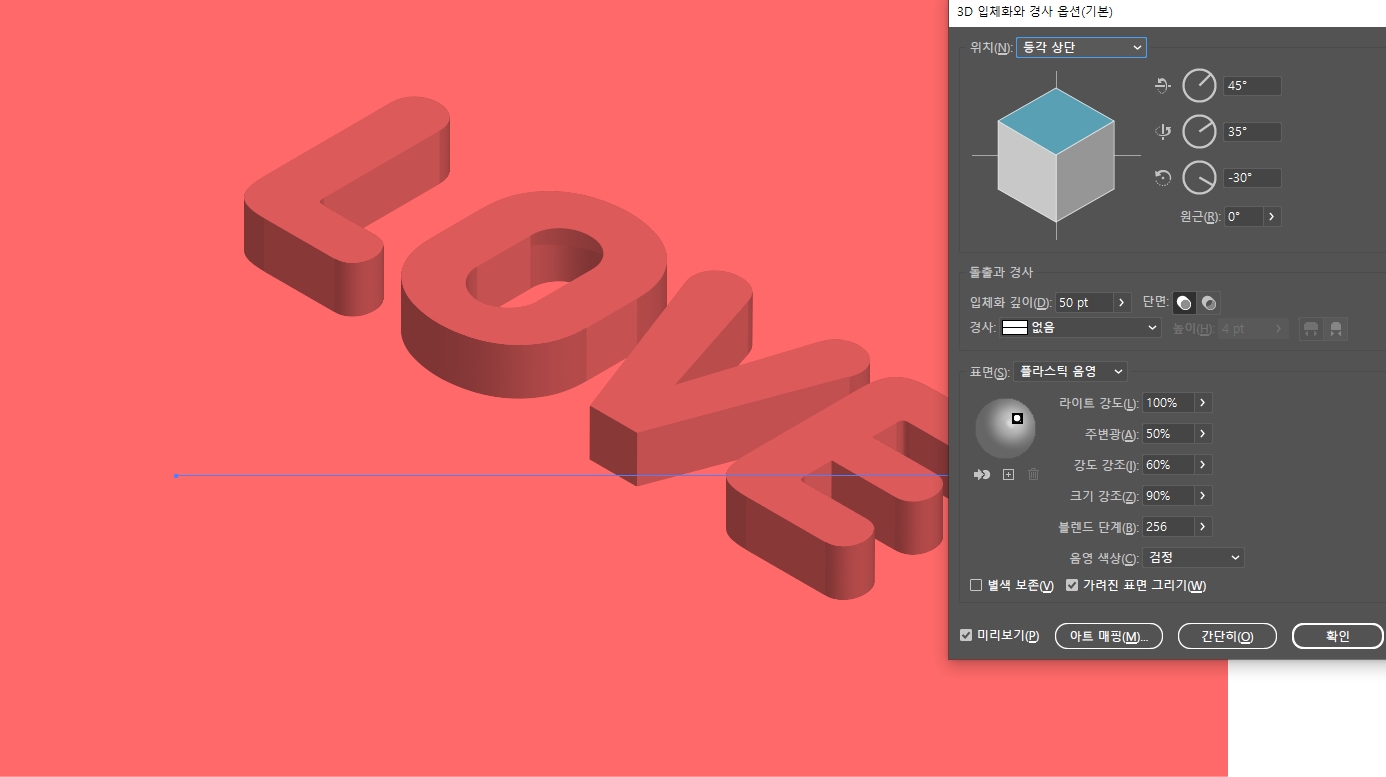Click the X-axis rotation dial
The width and height of the screenshot is (1386, 777).
pos(1200,86)
